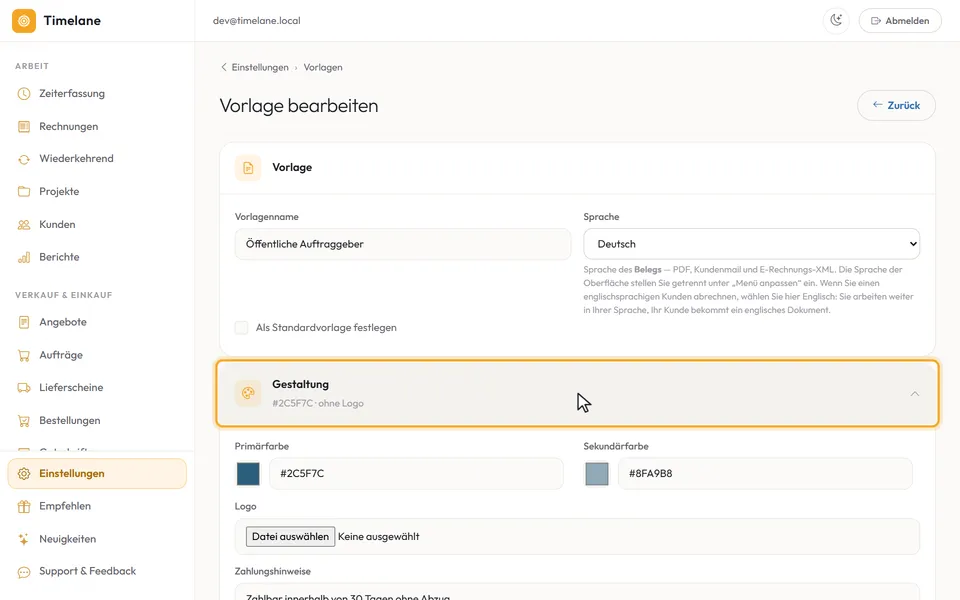This screenshot has width=960, height=600.
Task: Click the Zurück button
Action: (896, 105)
